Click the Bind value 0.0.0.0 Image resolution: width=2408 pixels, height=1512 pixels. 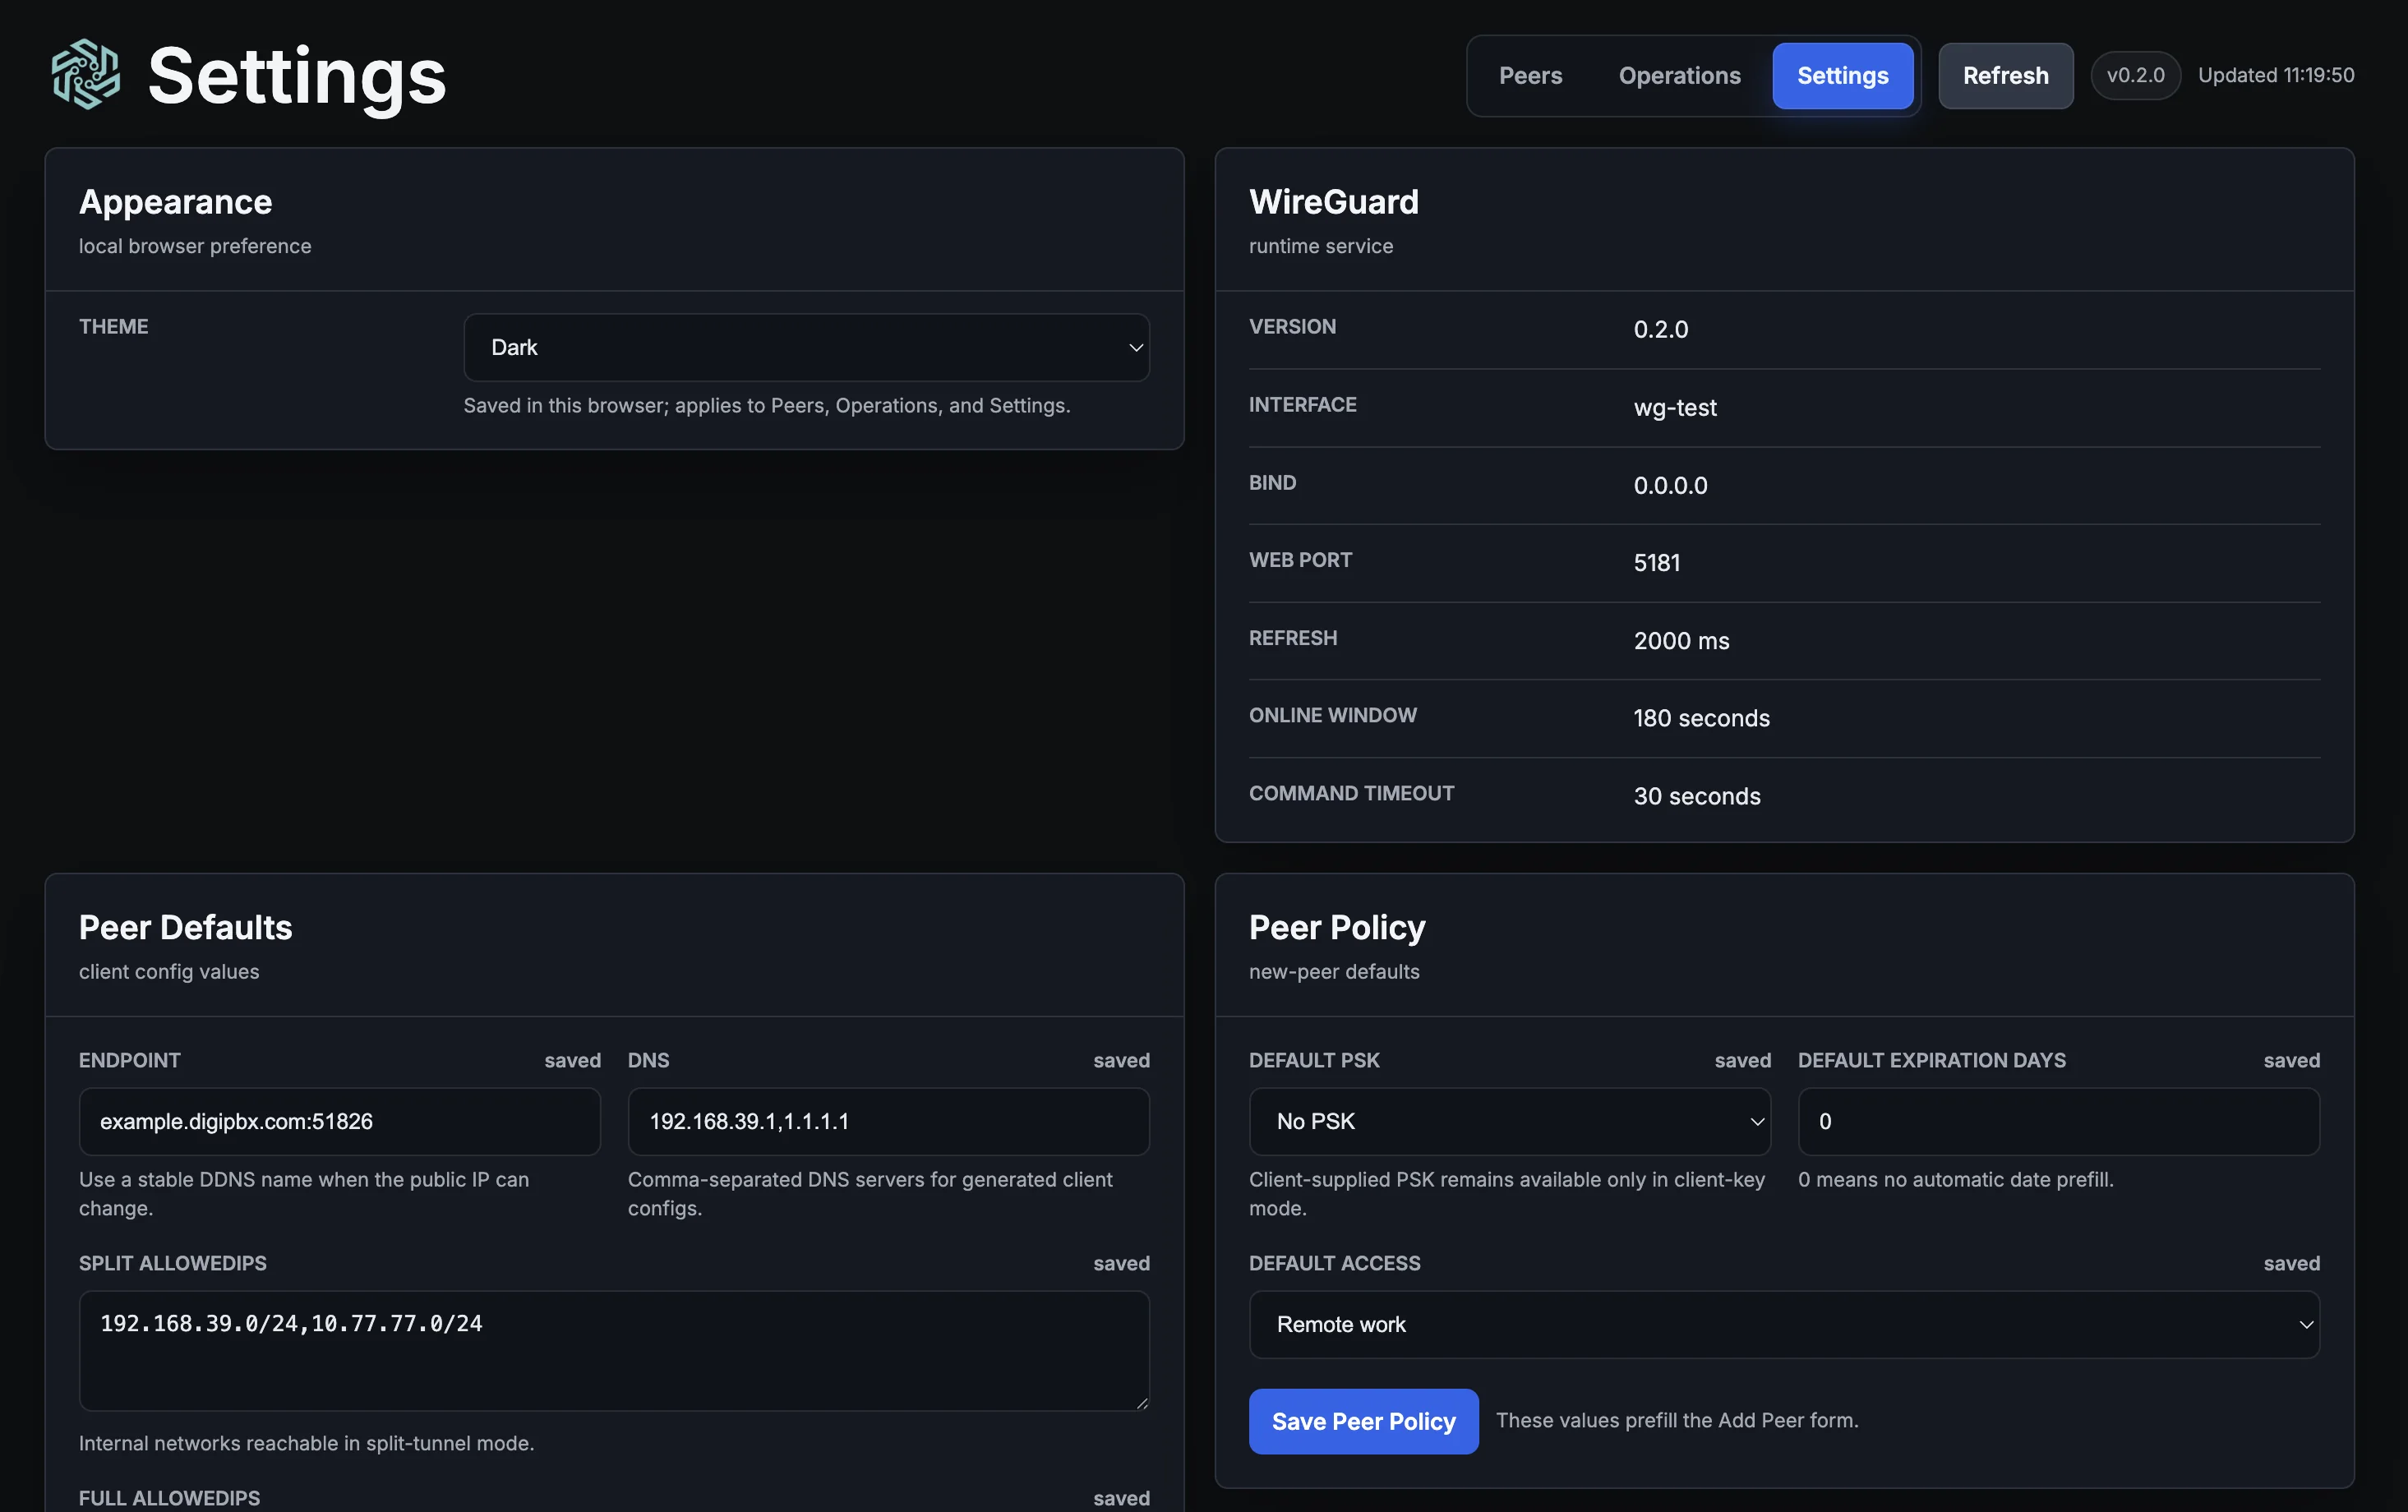pos(1670,485)
